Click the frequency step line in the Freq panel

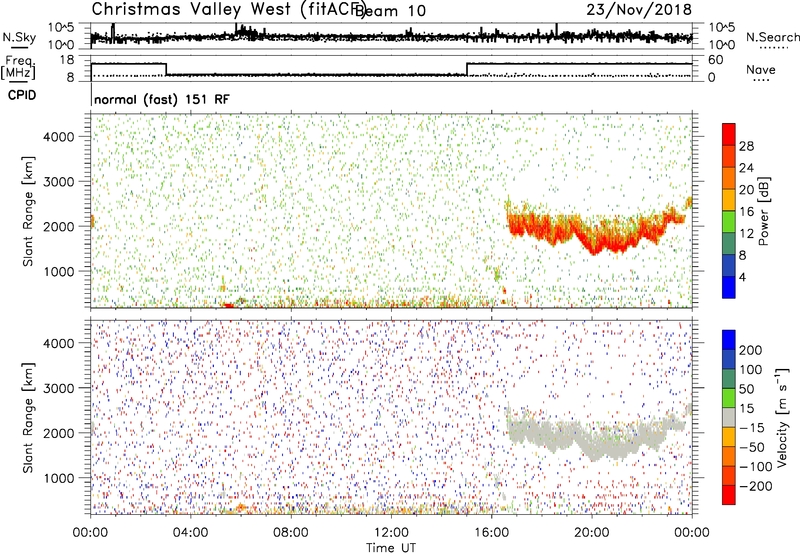(x=391, y=69)
